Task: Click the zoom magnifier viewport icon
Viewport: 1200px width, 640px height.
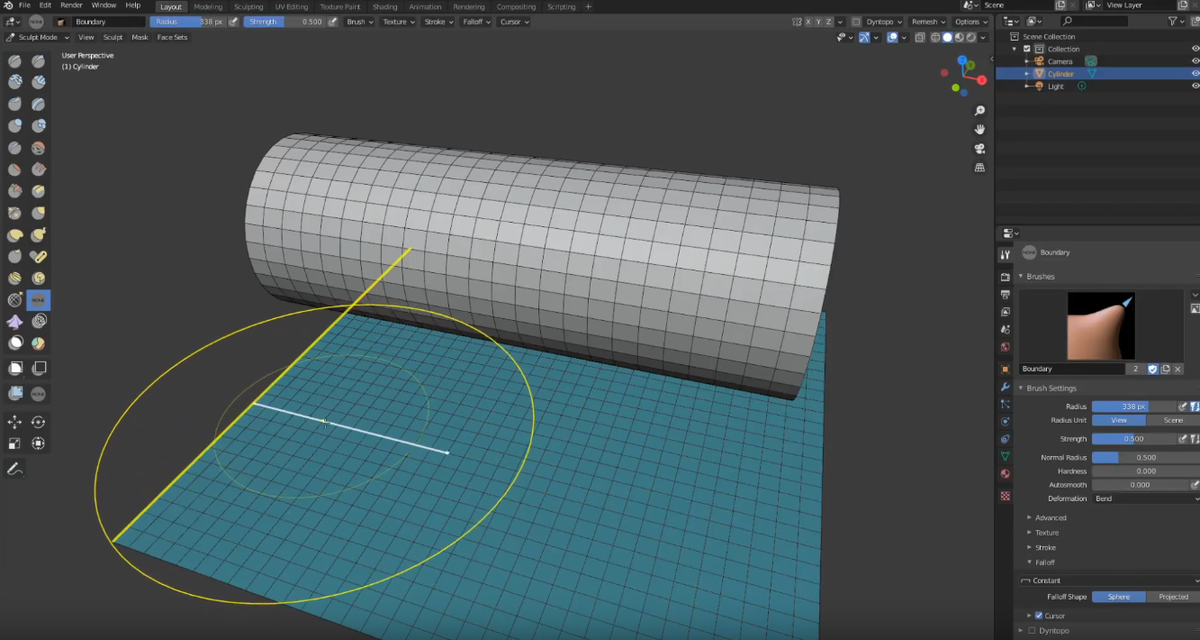Action: click(x=980, y=111)
